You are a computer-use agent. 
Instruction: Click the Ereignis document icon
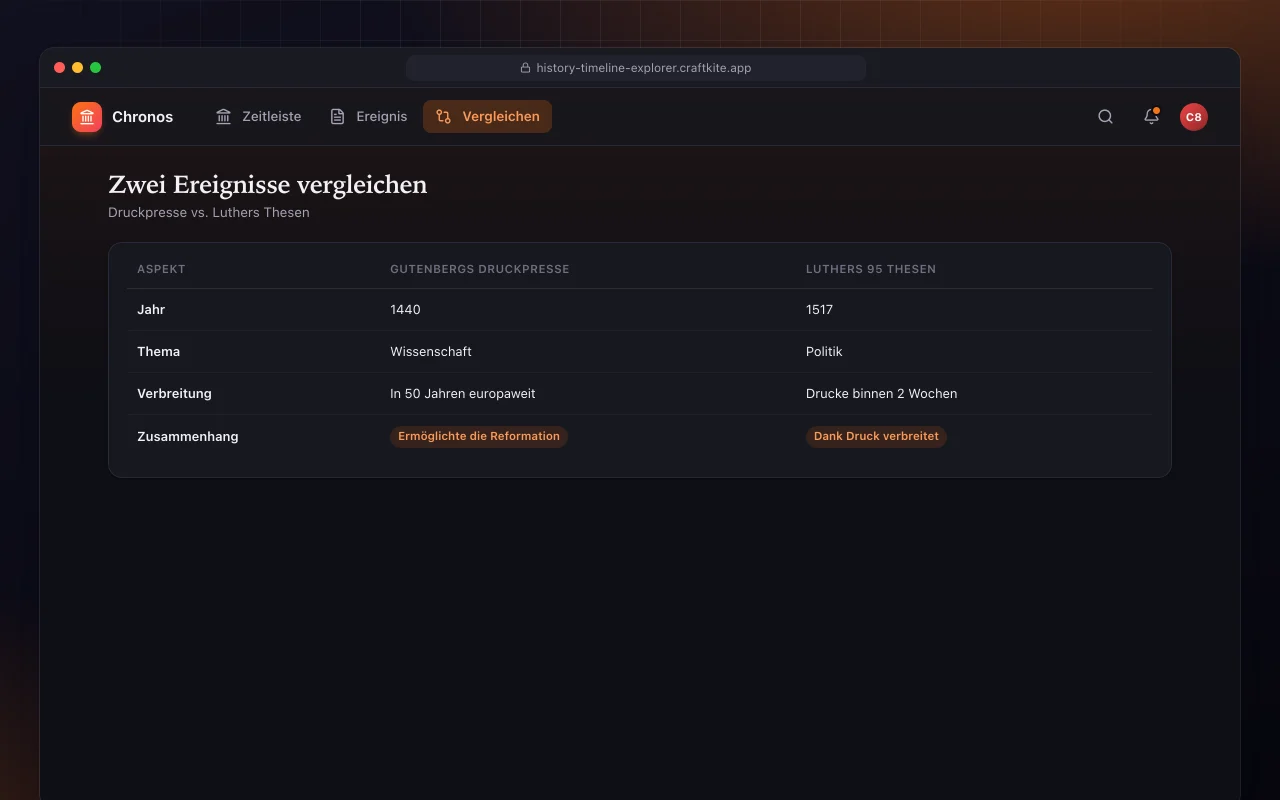[x=338, y=117]
